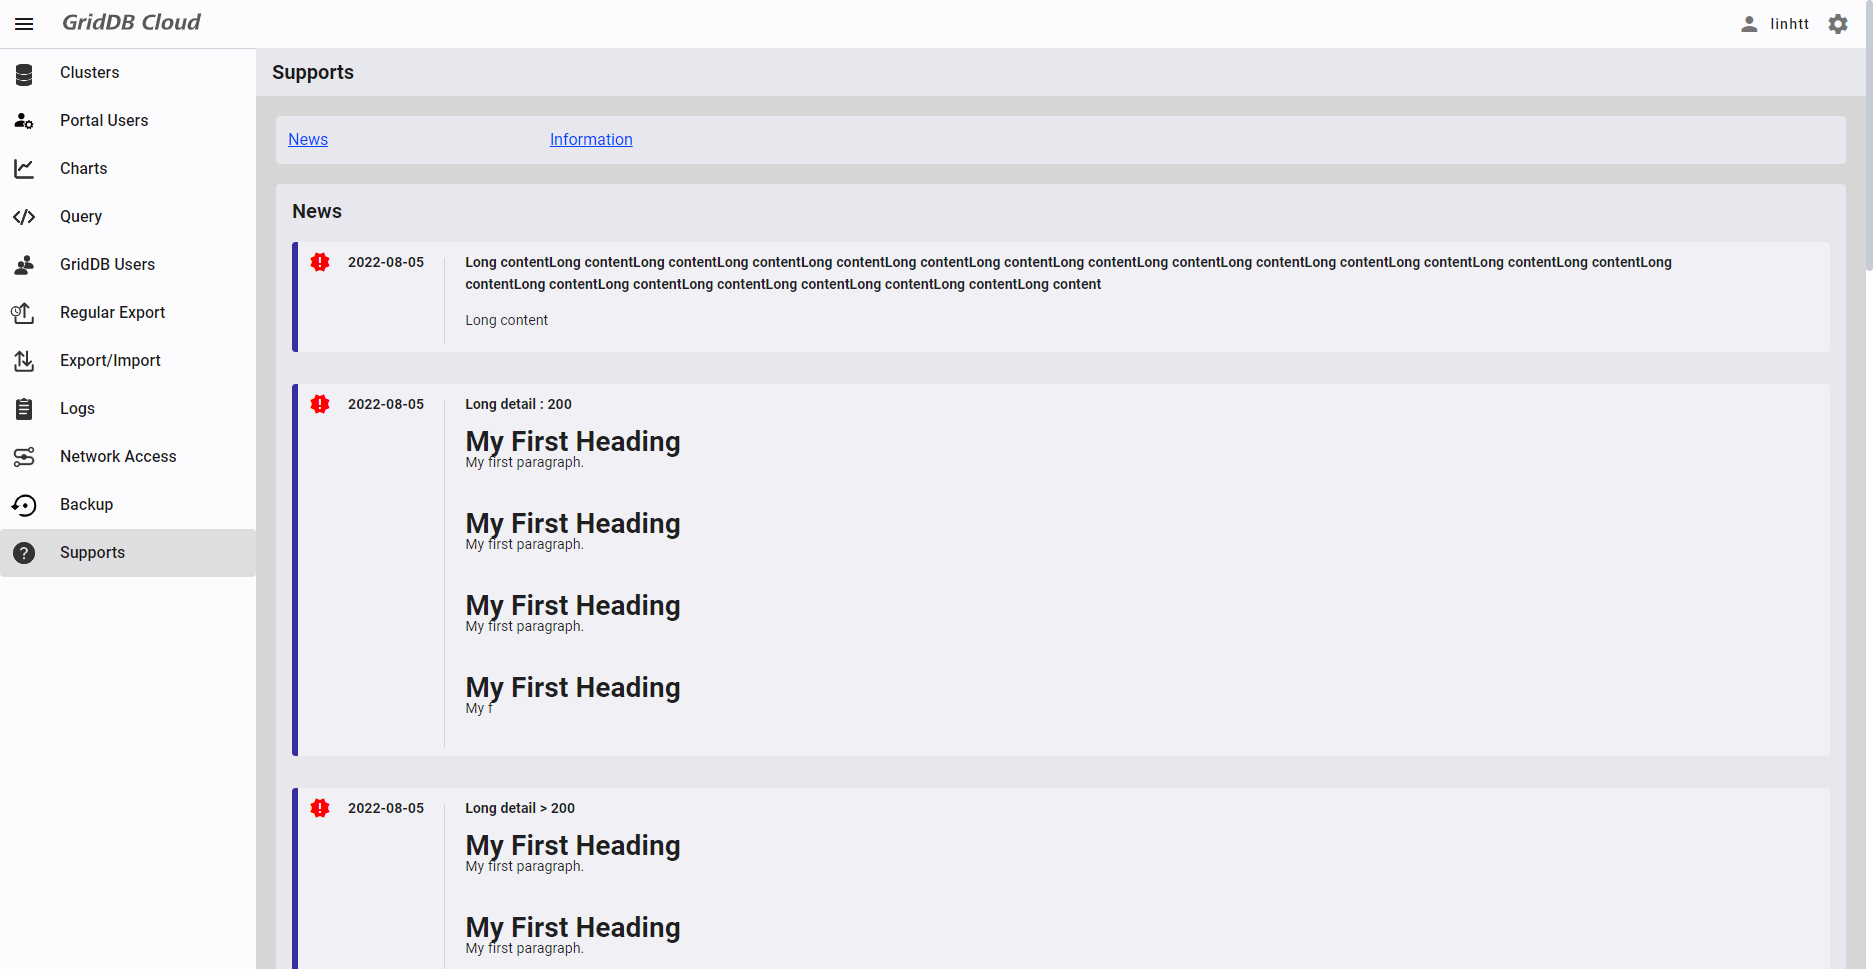Screen dimensions: 1873x969
Task: Jump to the Information link
Action: click(x=591, y=140)
